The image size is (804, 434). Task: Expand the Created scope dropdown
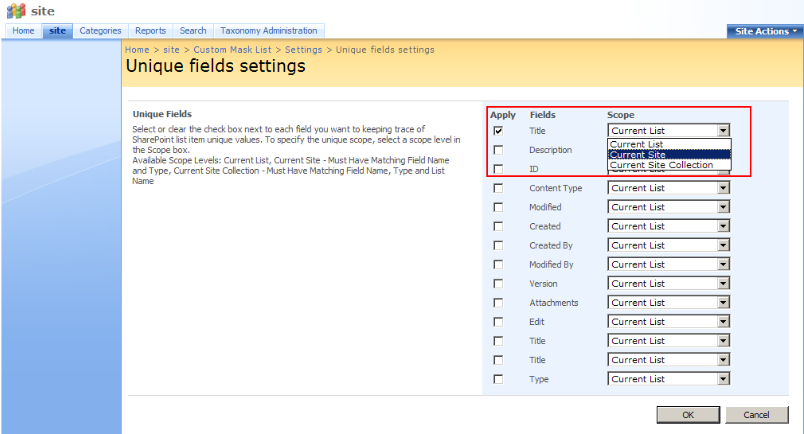(669, 226)
